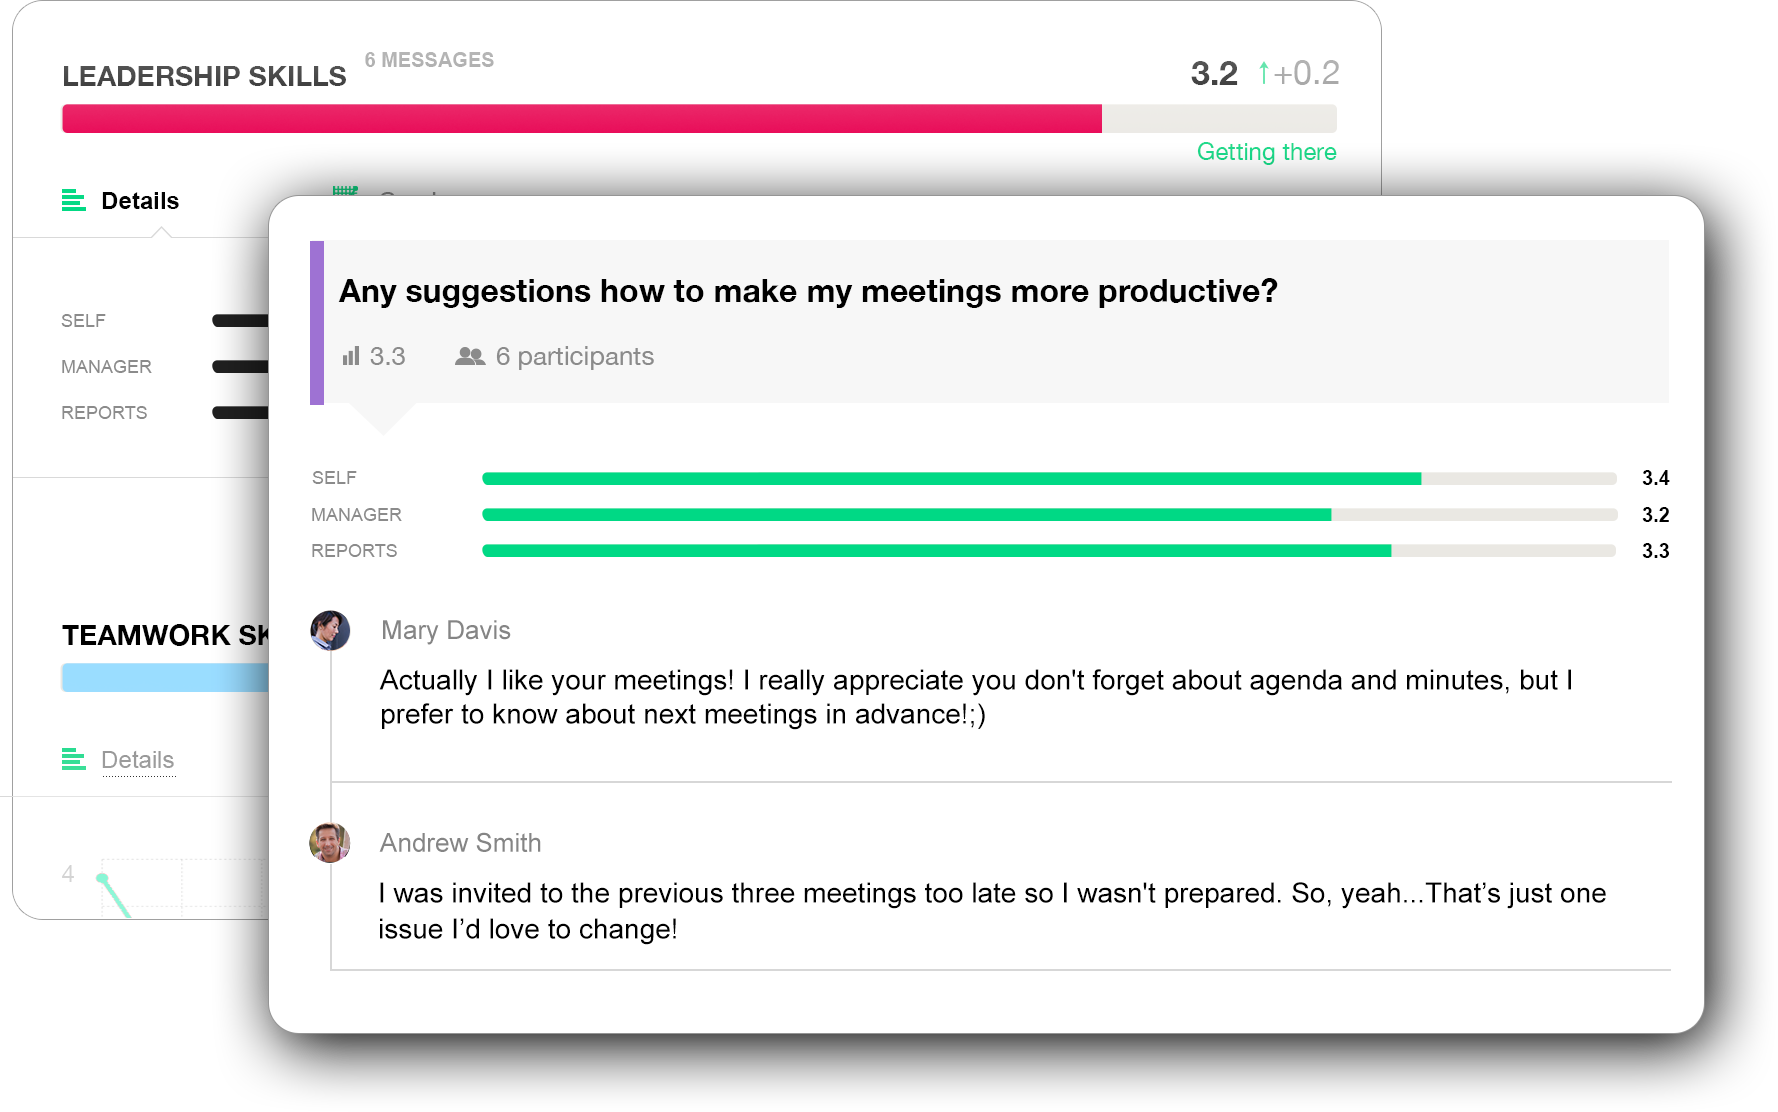Screen dimensions: 1778x1112
Task: Click the Details icon under Teamwork Skills
Action: (x=74, y=759)
